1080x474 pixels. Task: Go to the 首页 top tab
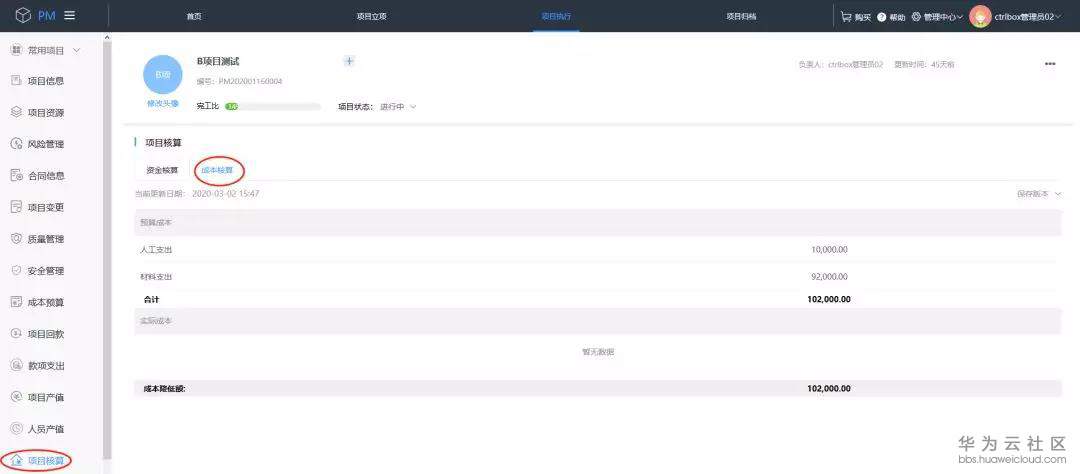click(x=194, y=17)
